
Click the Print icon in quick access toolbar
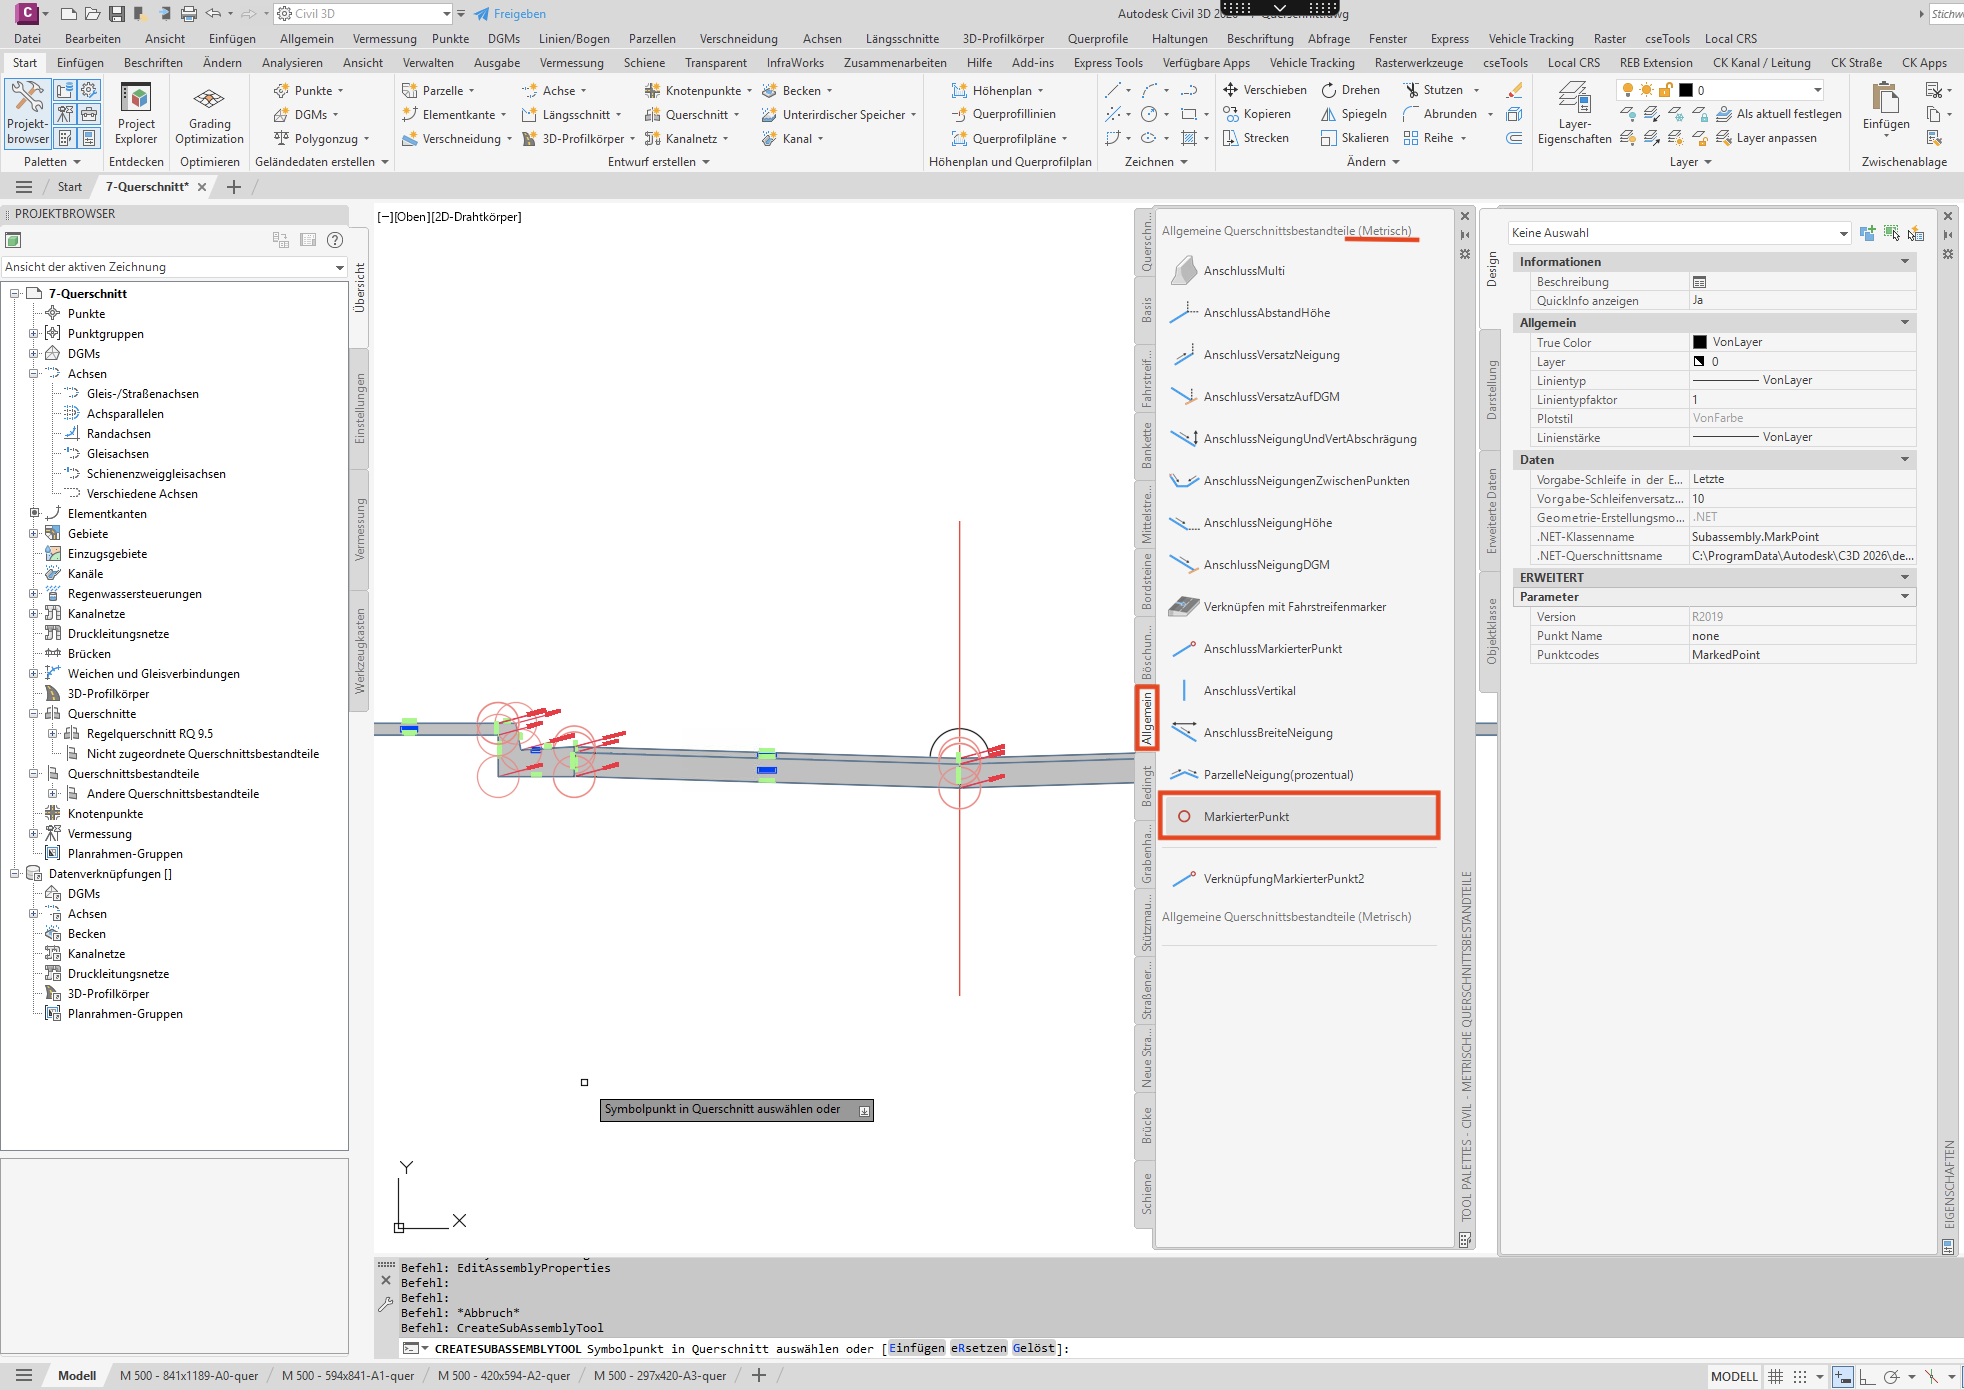tap(189, 13)
